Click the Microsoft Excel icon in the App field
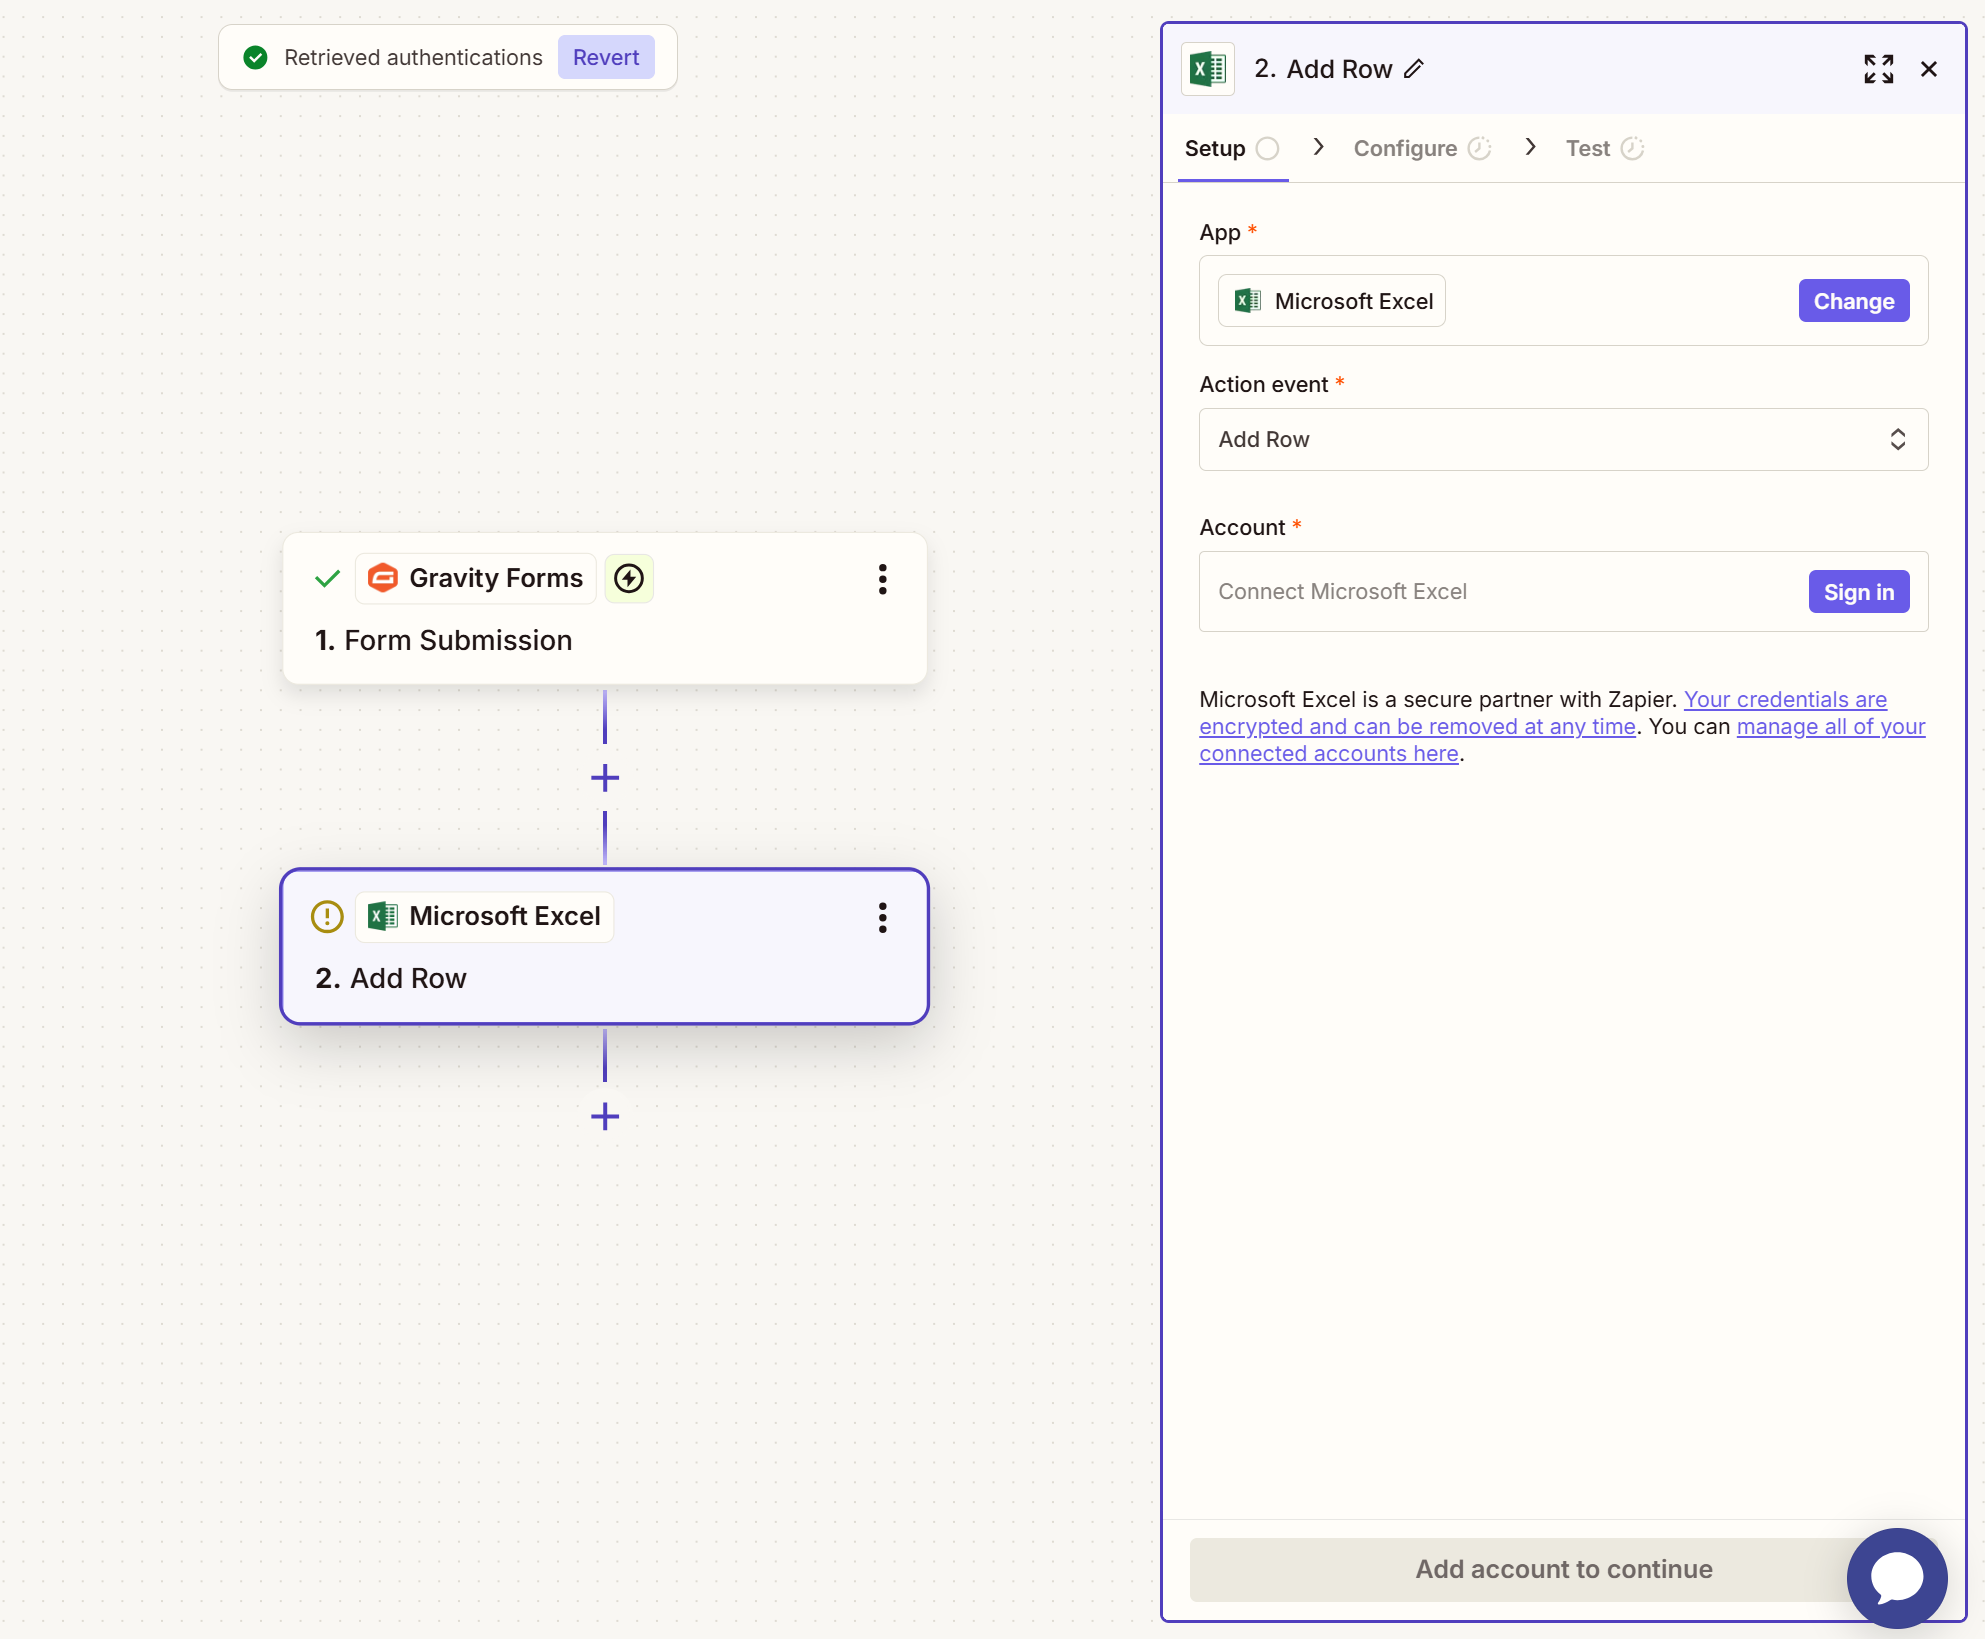The height and width of the screenshot is (1639, 1985). pos(1245,300)
